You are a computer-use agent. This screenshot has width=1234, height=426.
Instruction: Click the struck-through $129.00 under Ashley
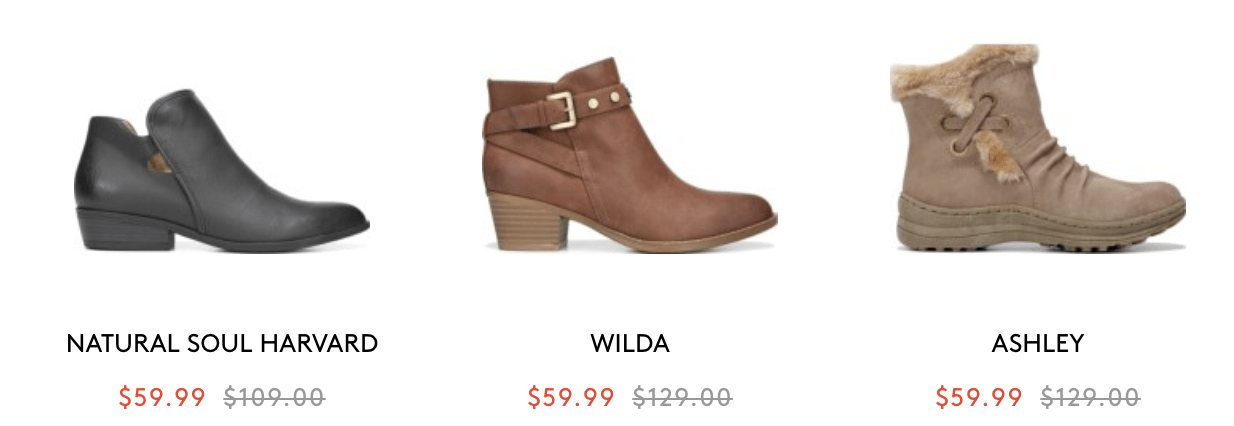pos(1090,397)
